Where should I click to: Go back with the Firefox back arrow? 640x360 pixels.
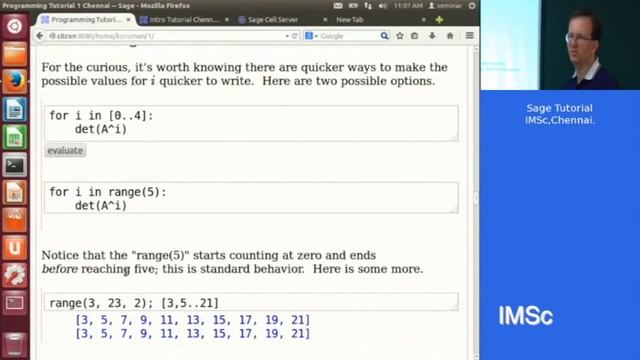[x=40, y=36]
